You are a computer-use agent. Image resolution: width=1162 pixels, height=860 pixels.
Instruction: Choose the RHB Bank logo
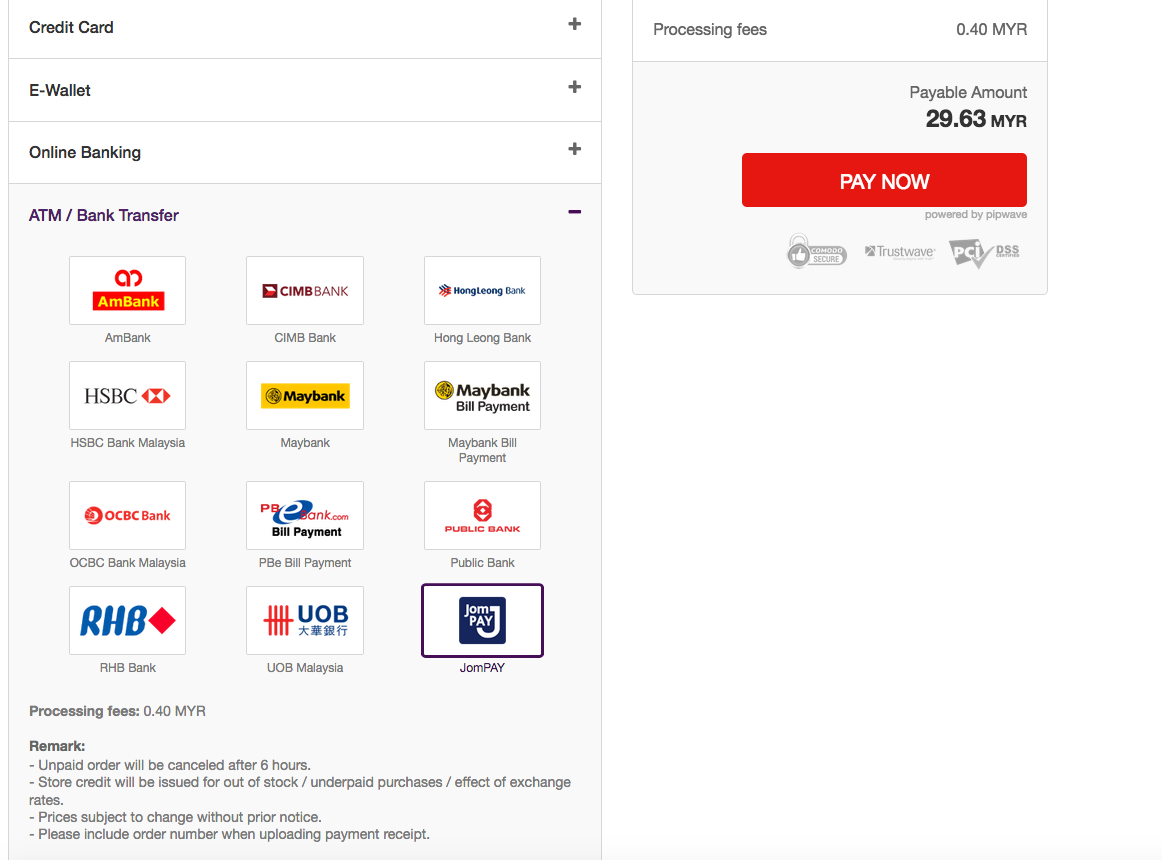coord(127,620)
